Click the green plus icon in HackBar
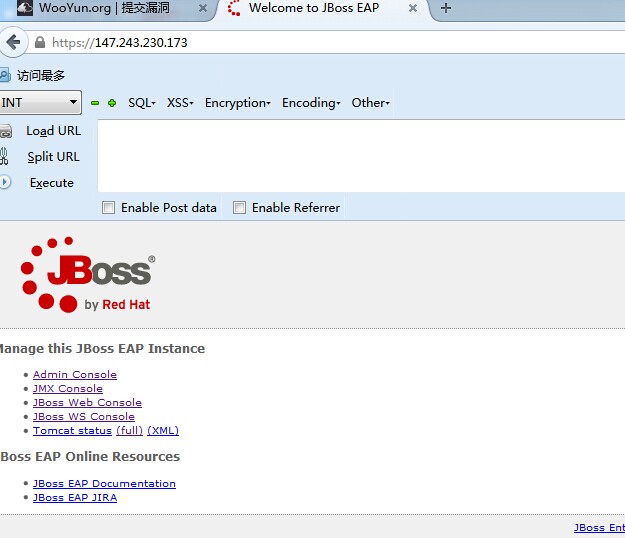This screenshot has height=538, width=625. coord(112,103)
